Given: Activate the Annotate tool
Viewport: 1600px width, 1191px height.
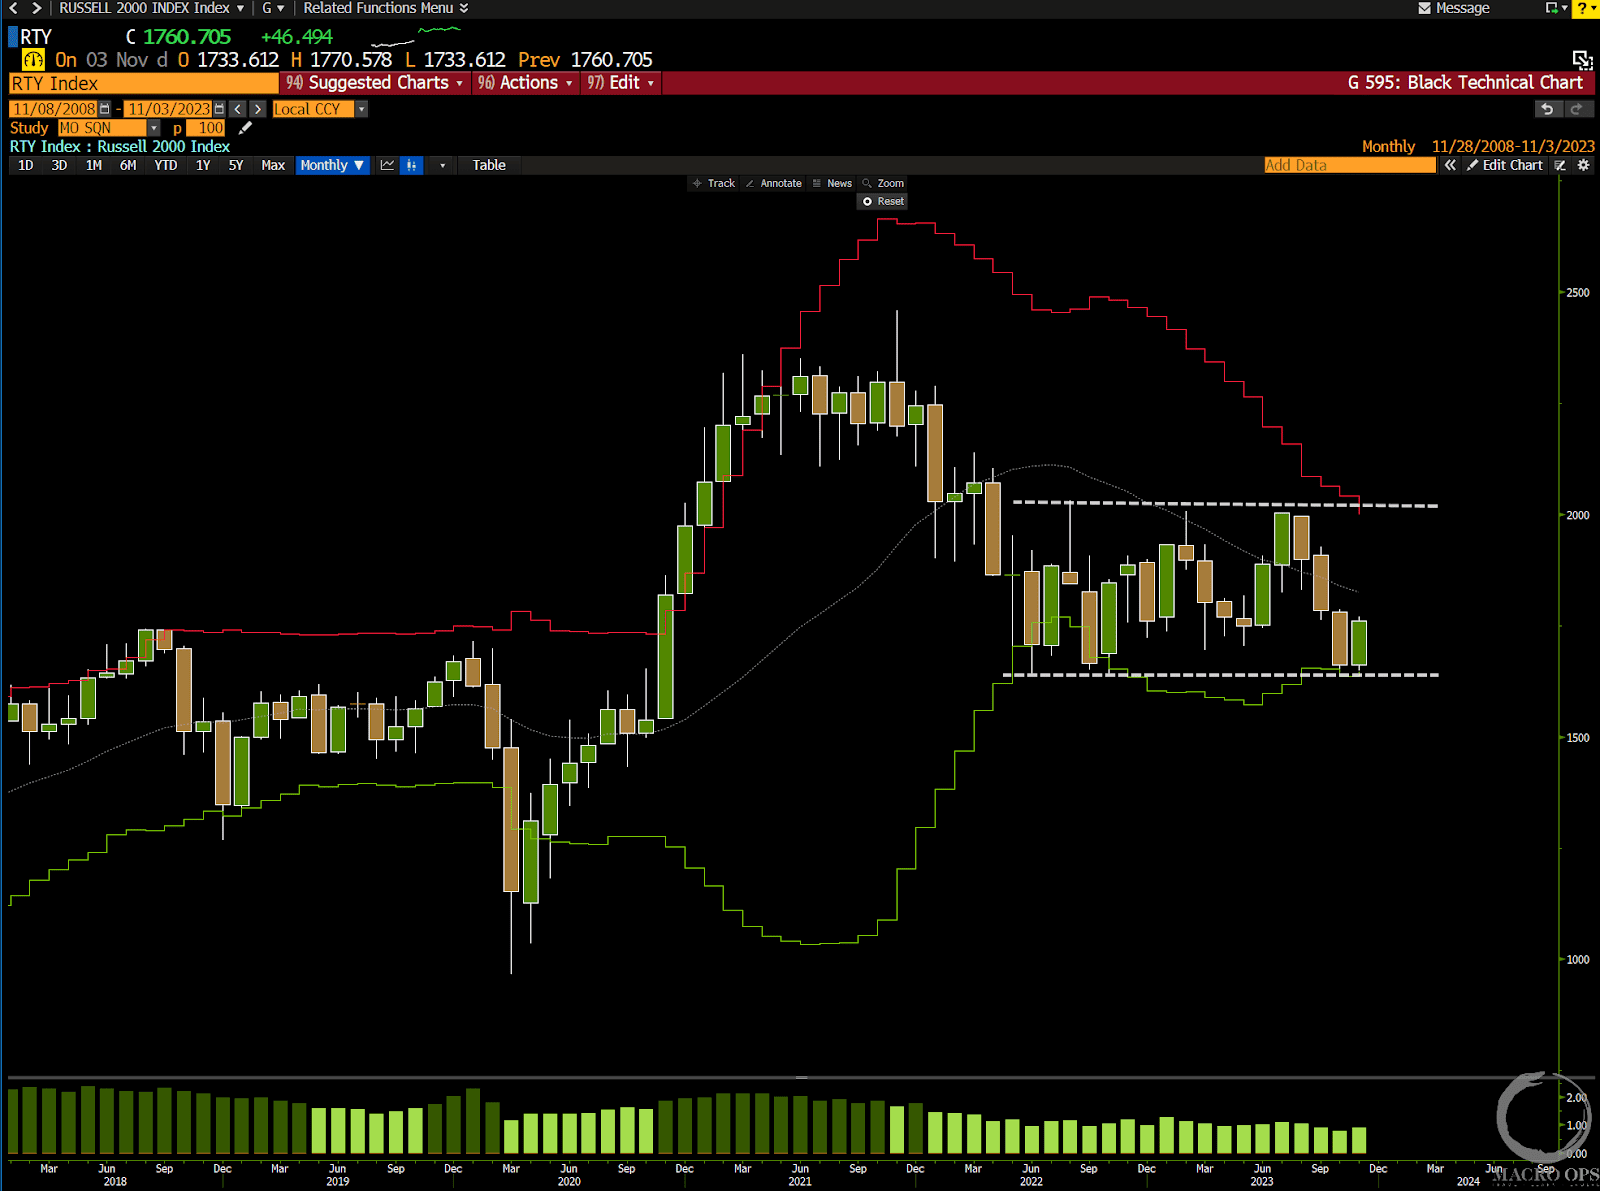Looking at the screenshot, I should 773,183.
